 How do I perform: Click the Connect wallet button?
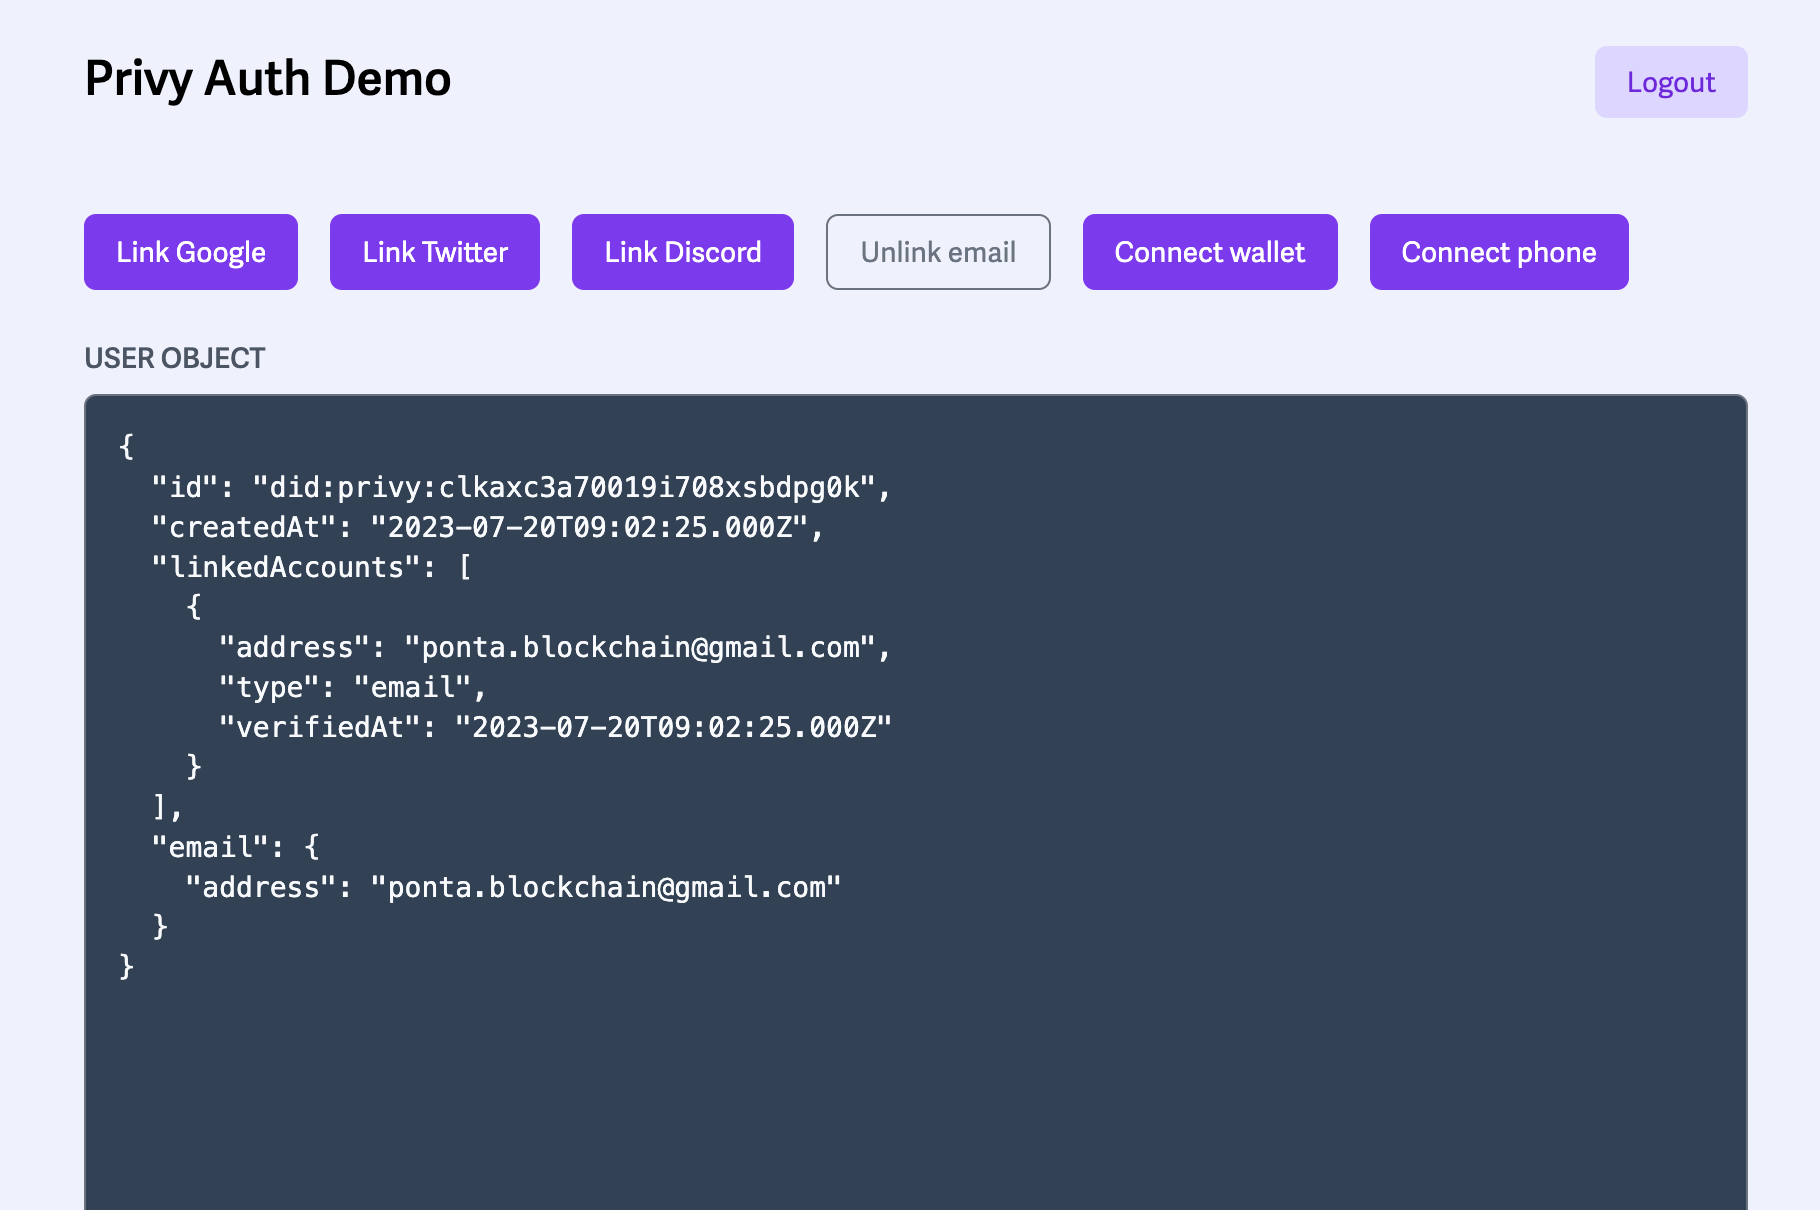(x=1210, y=252)
